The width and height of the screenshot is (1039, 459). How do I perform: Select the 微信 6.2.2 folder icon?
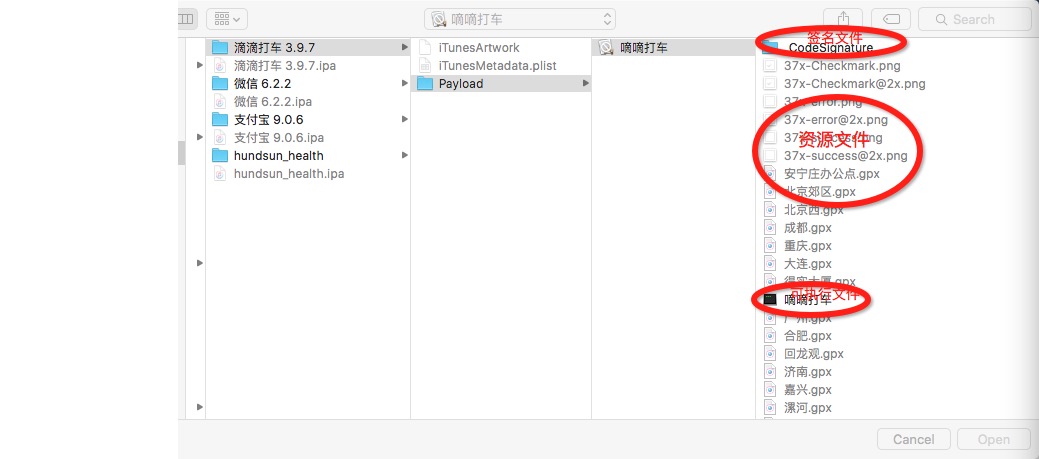(x=220, y=83)
